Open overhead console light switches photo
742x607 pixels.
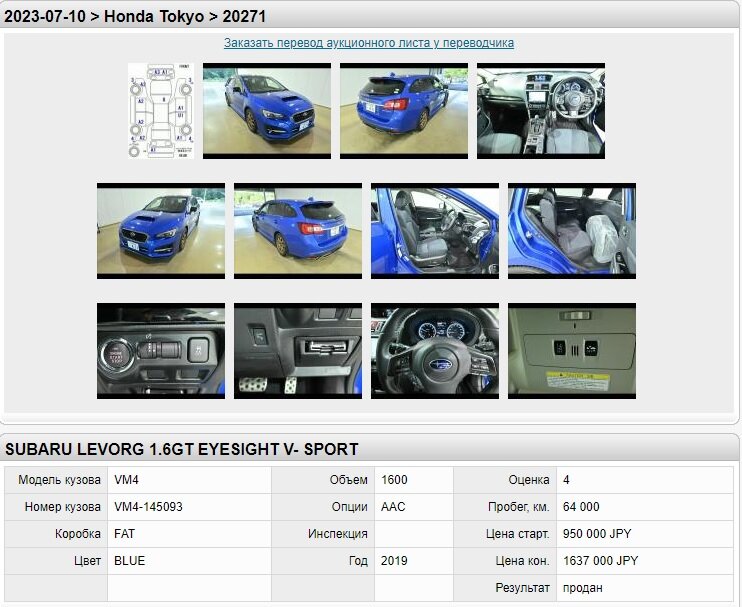(572, 351)
